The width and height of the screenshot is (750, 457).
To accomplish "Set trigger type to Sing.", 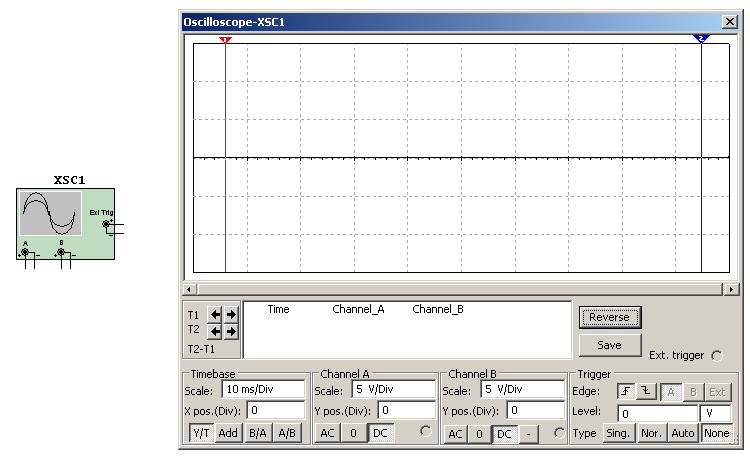I will tap(618, 433).
